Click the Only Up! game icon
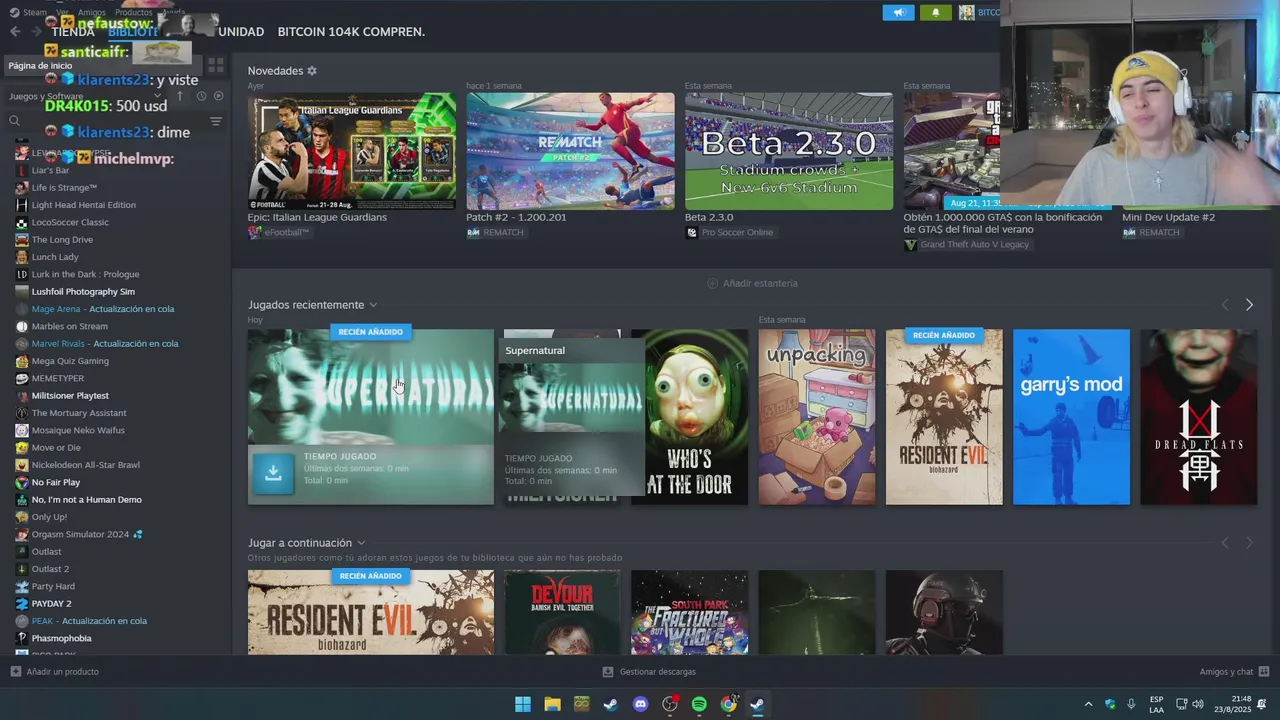 (x=22, y=517)
